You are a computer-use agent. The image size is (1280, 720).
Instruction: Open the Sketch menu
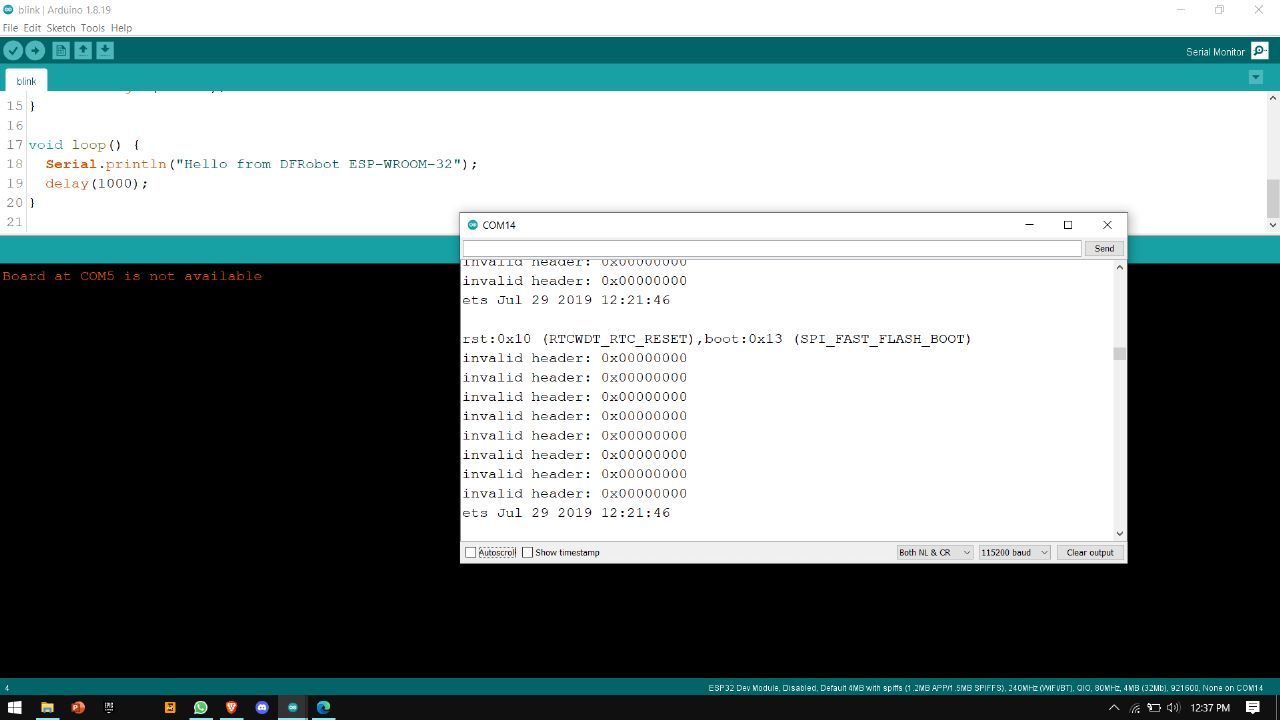(61, 28)
